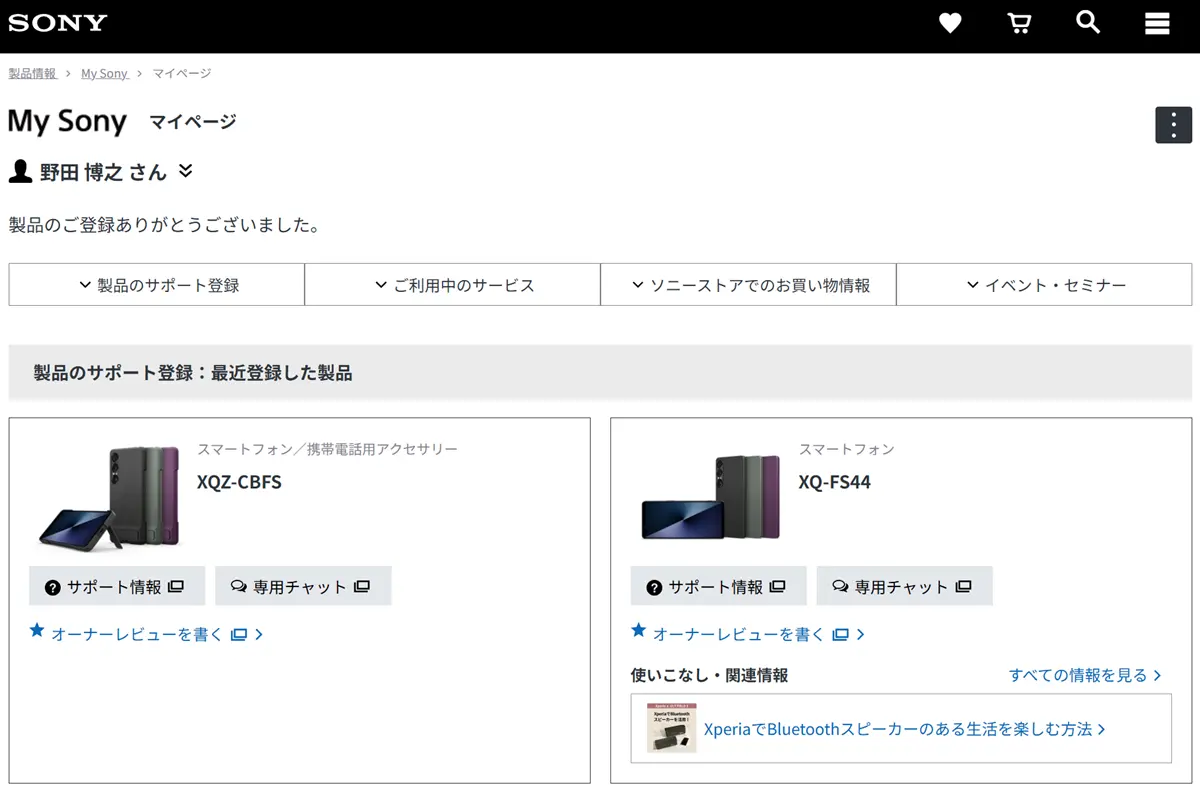The image size is (1200, 788).
Task: Open the XQ-FS44 product image
Action: point(710,497)
